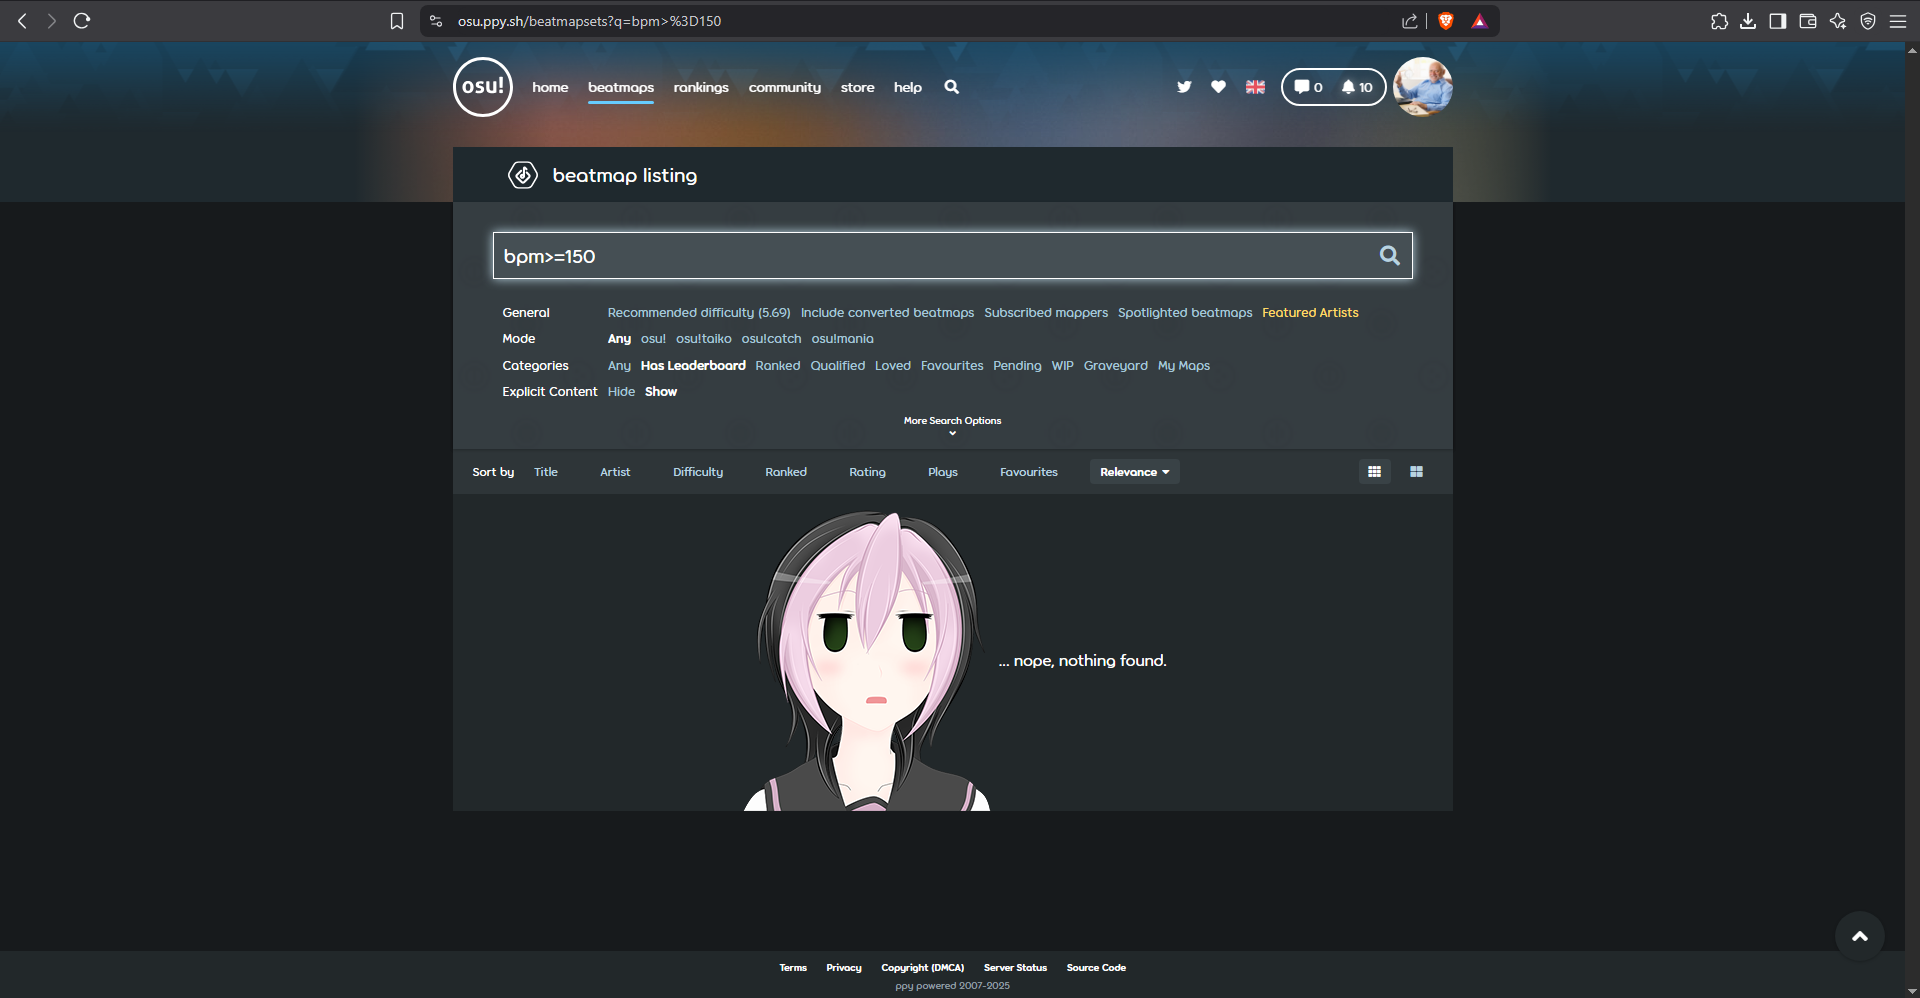The width and height of the screenshot is (1920, 998).
Task: Select osu!mania mode filter
Action: click(842, 339)
